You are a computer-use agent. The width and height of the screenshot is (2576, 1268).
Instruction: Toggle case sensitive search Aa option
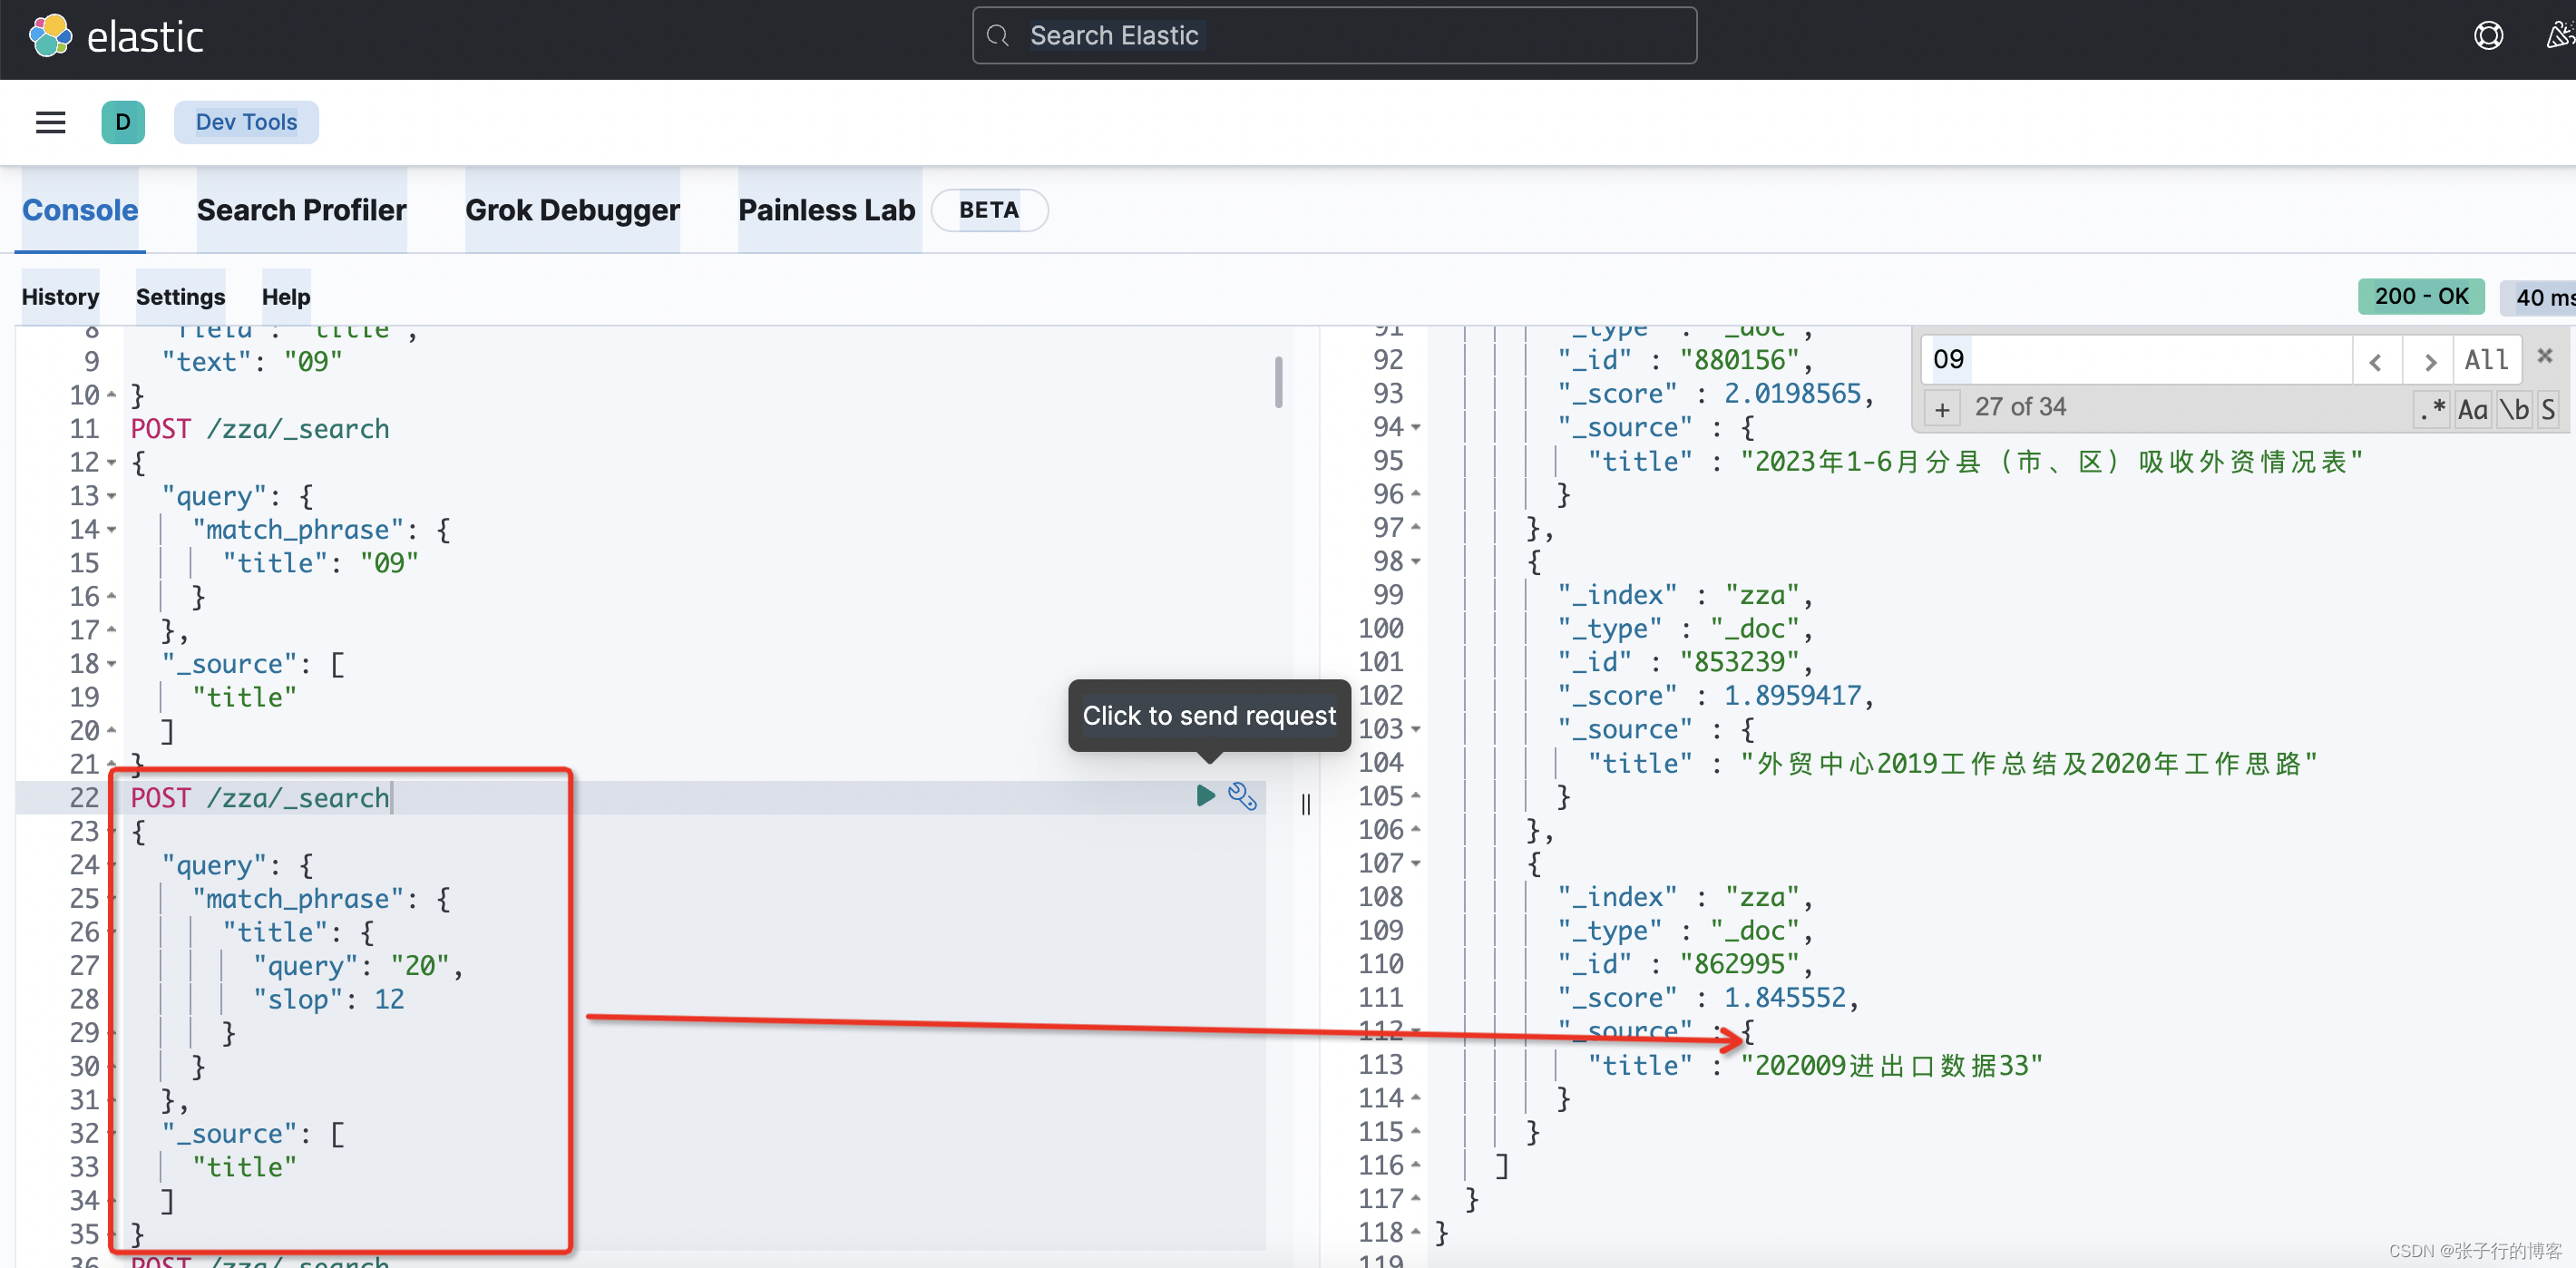tap(2472, 409)
